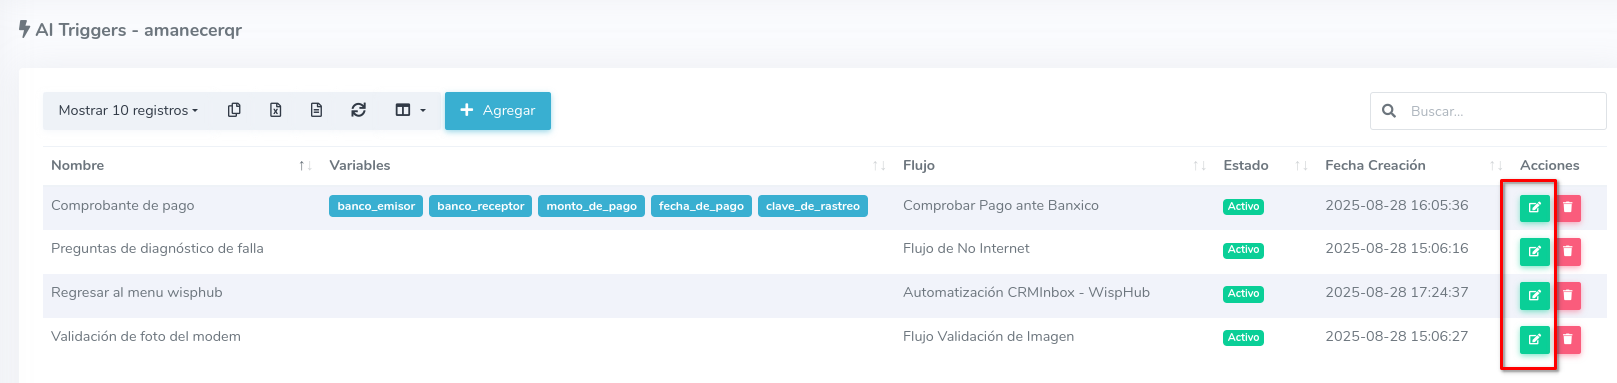Sort table by Nombre column
Image resolution: width=1617 pixels, height=383 pixels.
tap(182, 165)
